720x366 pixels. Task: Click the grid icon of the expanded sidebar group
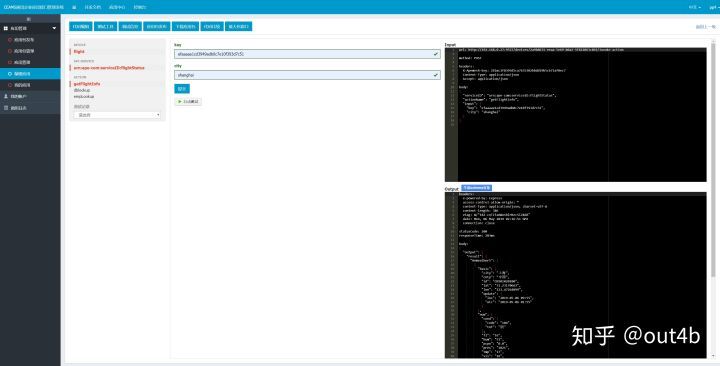coord(6,28)
